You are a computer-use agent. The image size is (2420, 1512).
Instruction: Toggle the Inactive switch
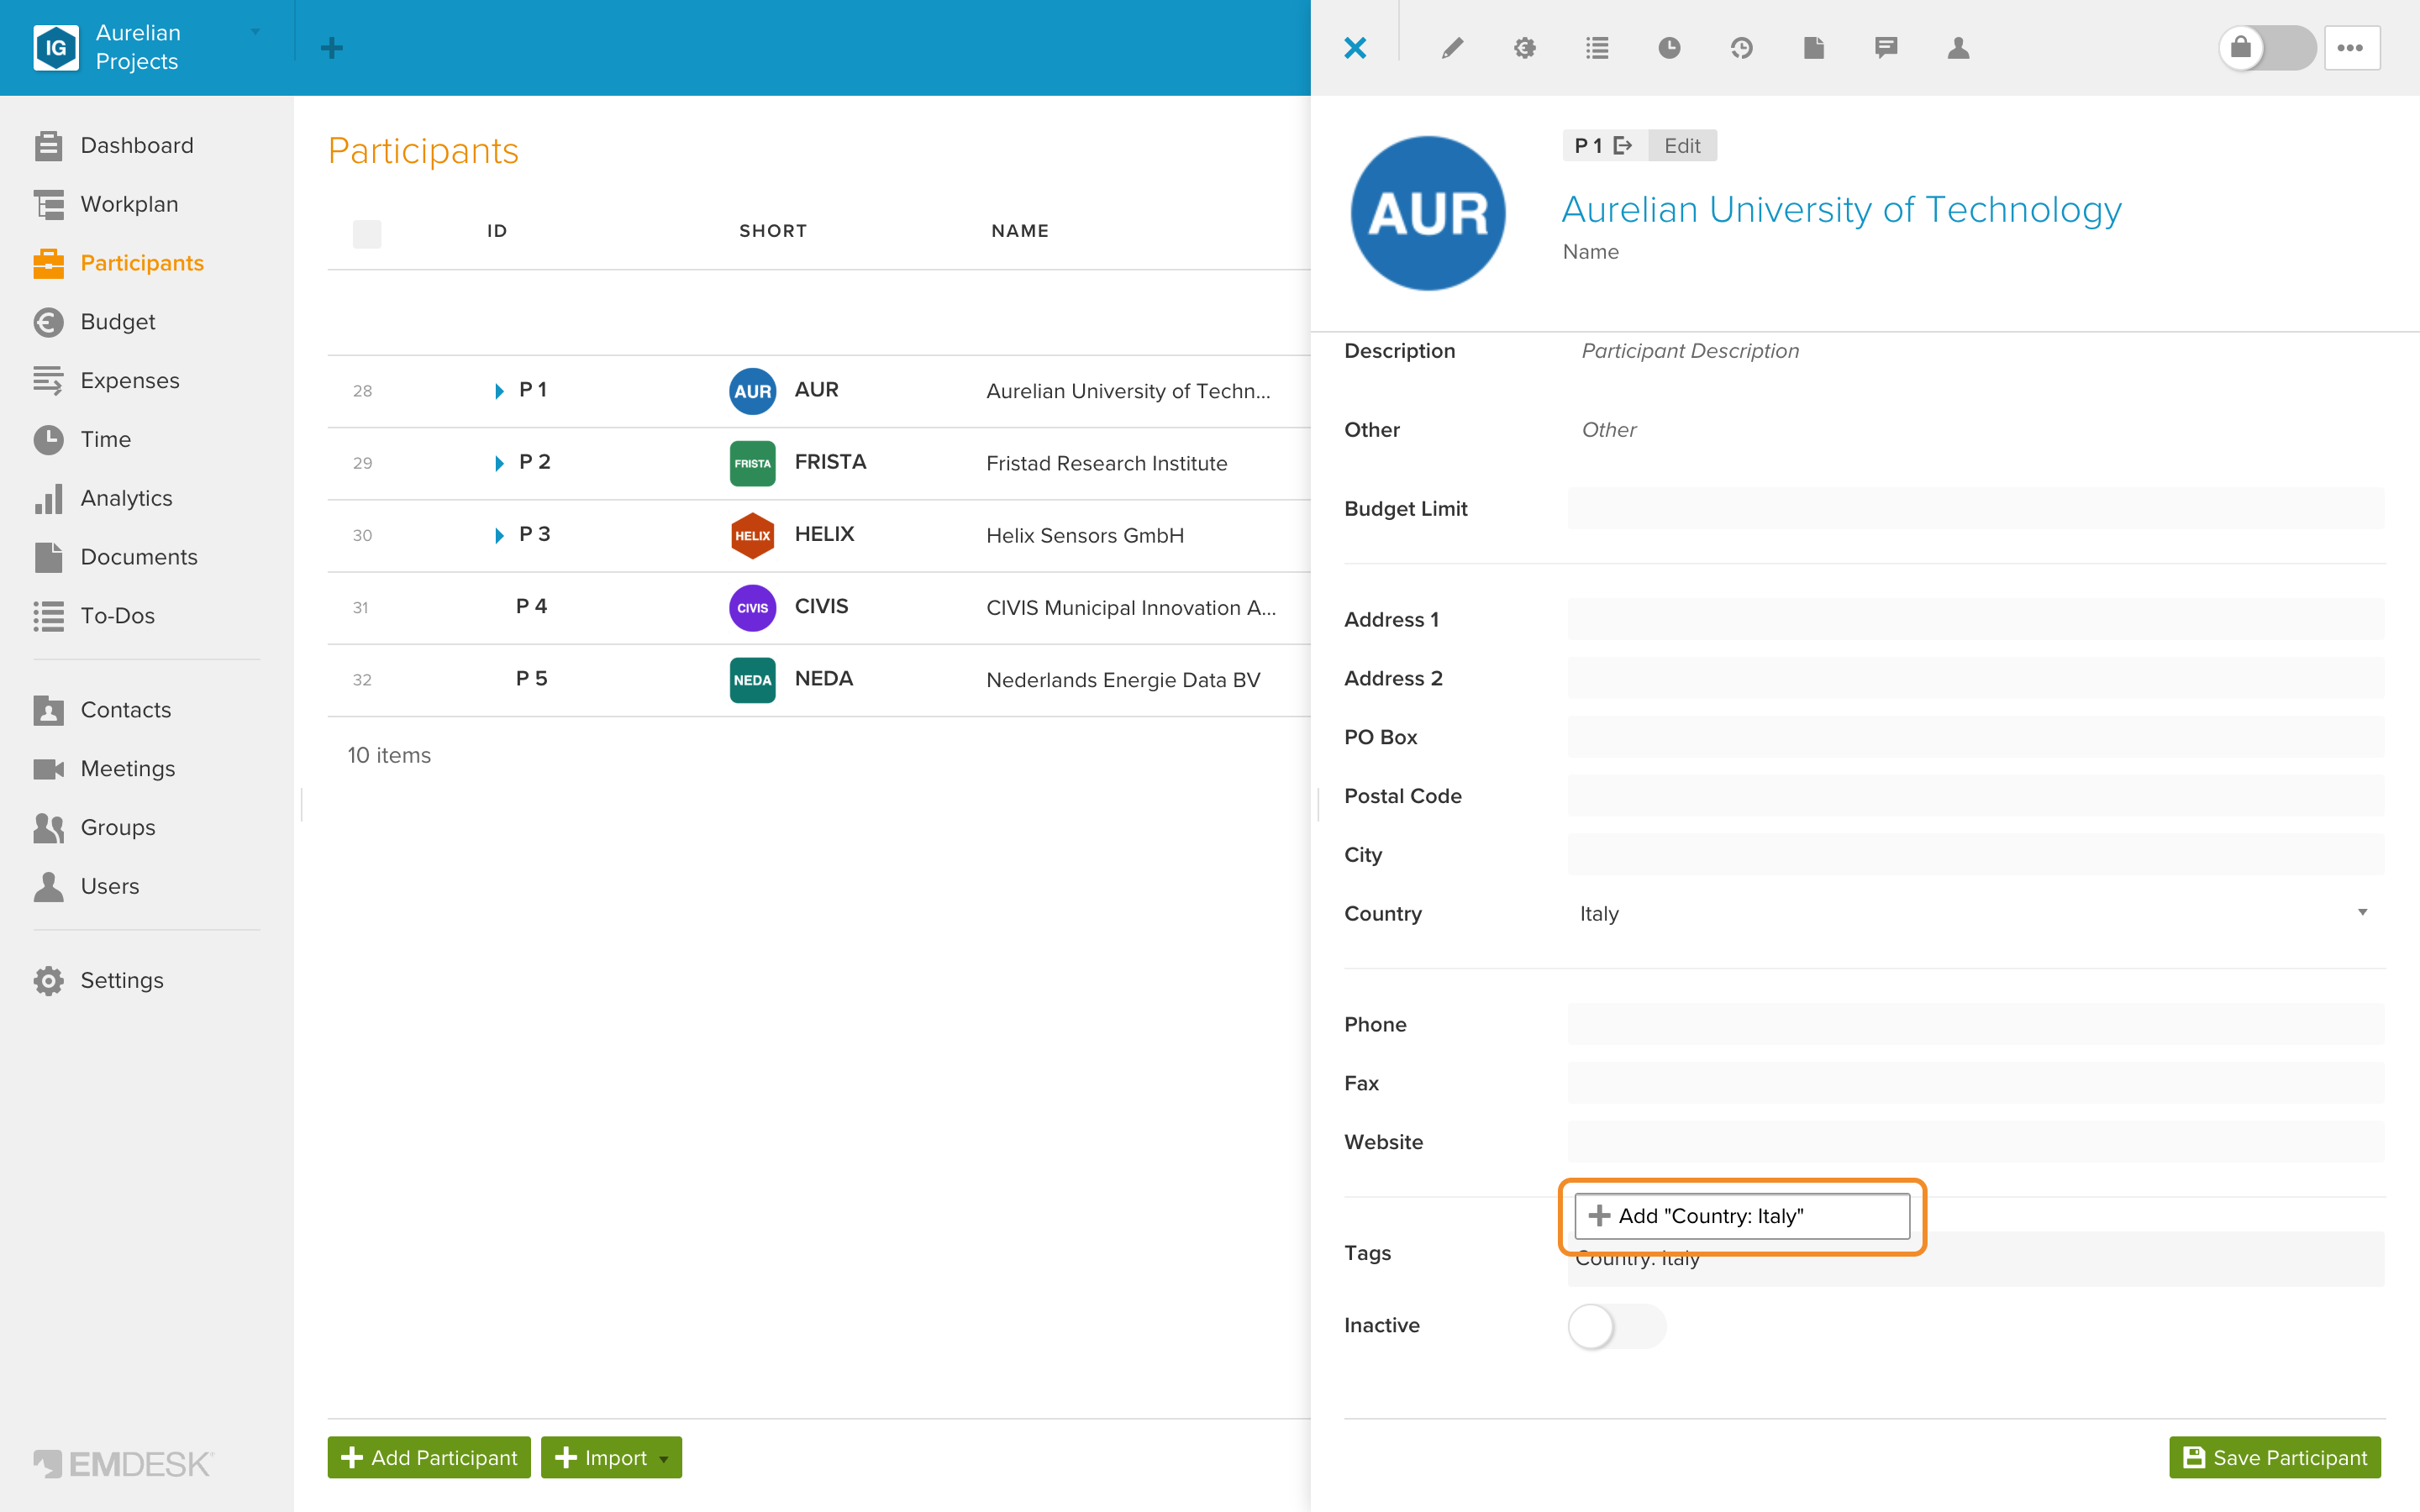pos(1616,1326)
